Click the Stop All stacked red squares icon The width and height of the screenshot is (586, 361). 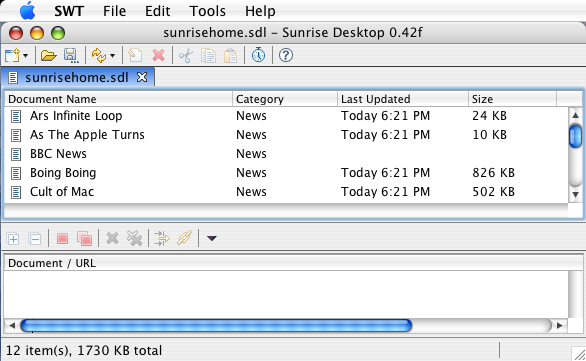(x=84, y=238)
